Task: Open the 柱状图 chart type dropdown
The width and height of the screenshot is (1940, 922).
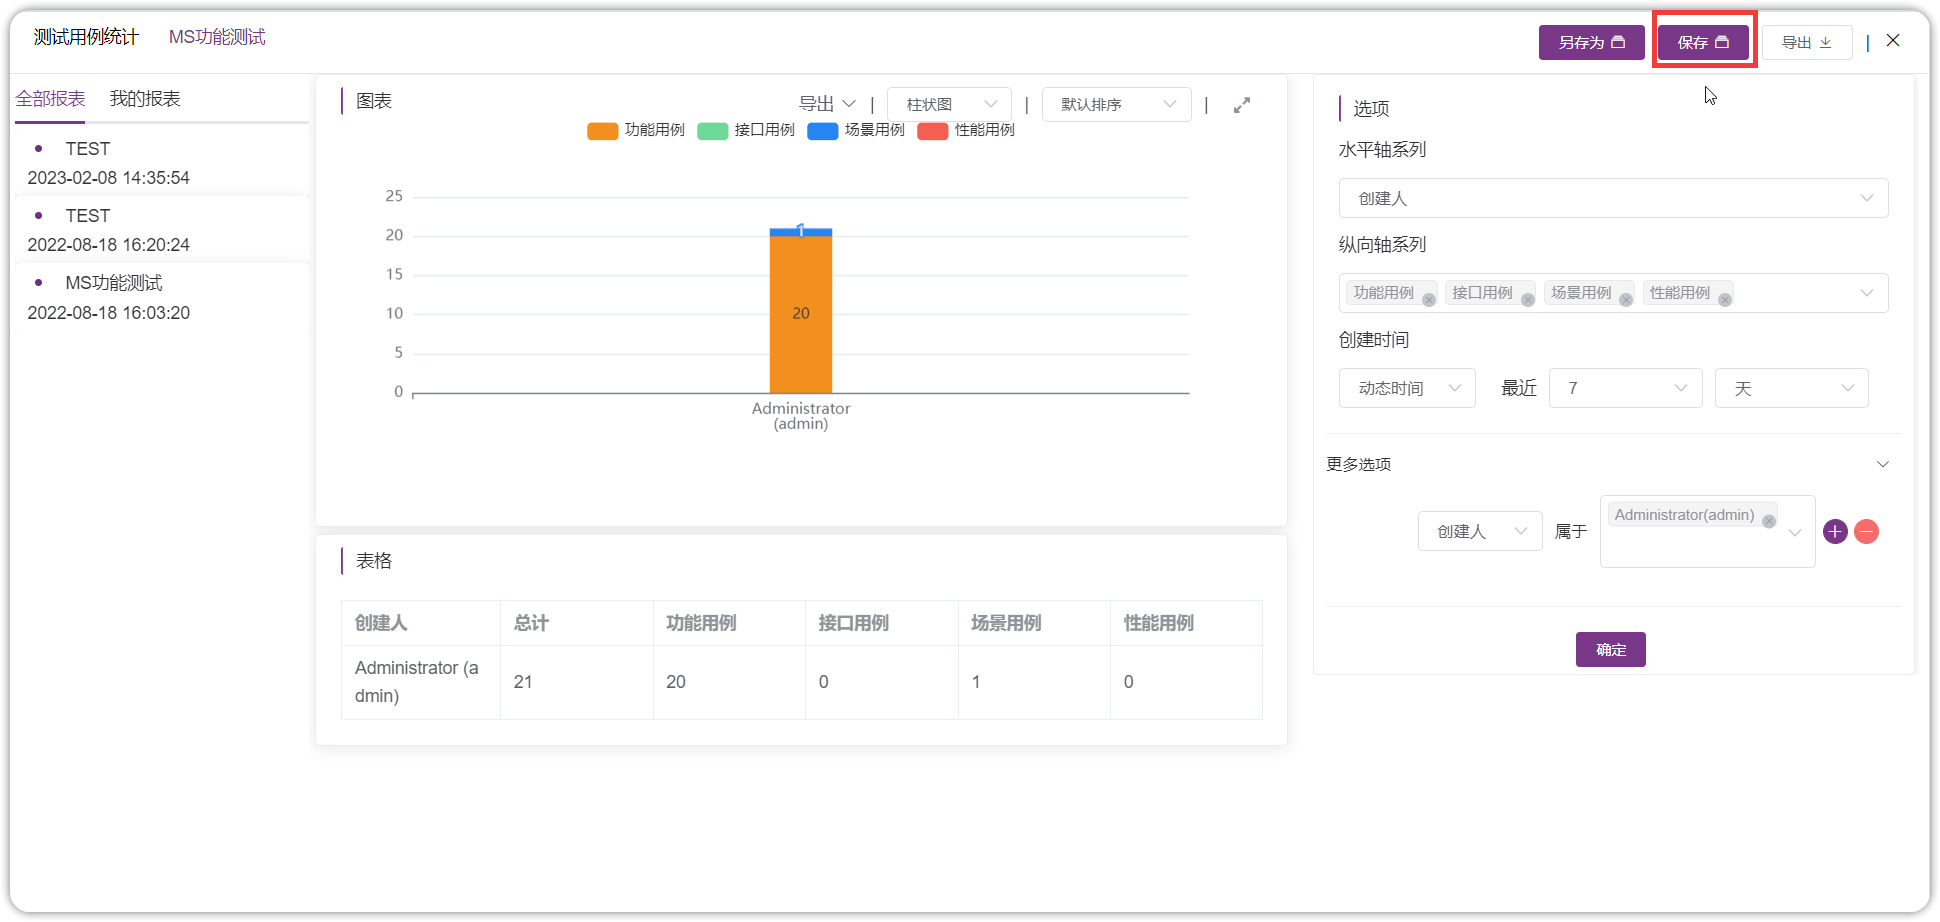Action: click(949, 104)
